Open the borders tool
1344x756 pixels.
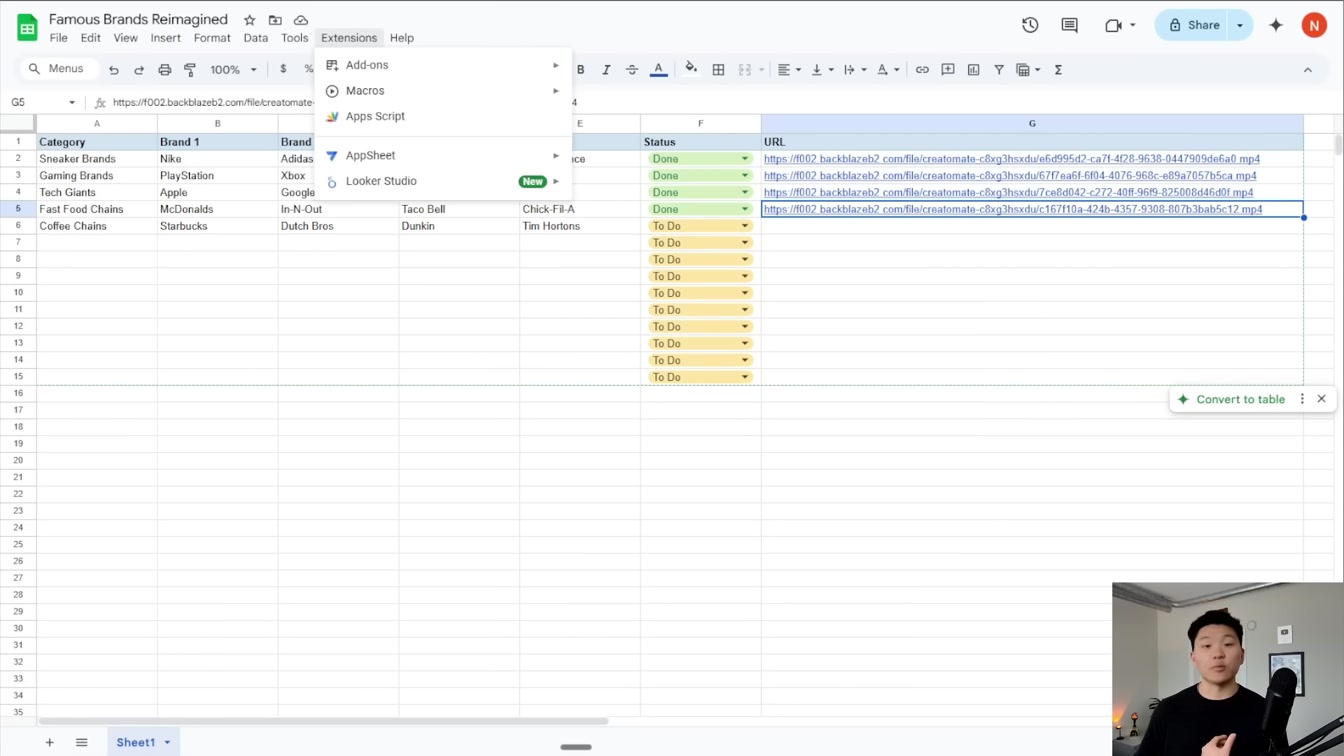click(718, 70)
